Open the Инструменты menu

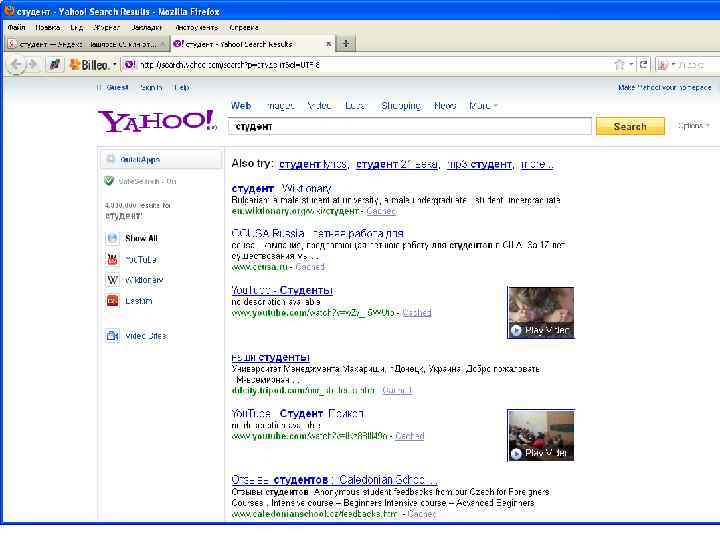click(196, 28)
